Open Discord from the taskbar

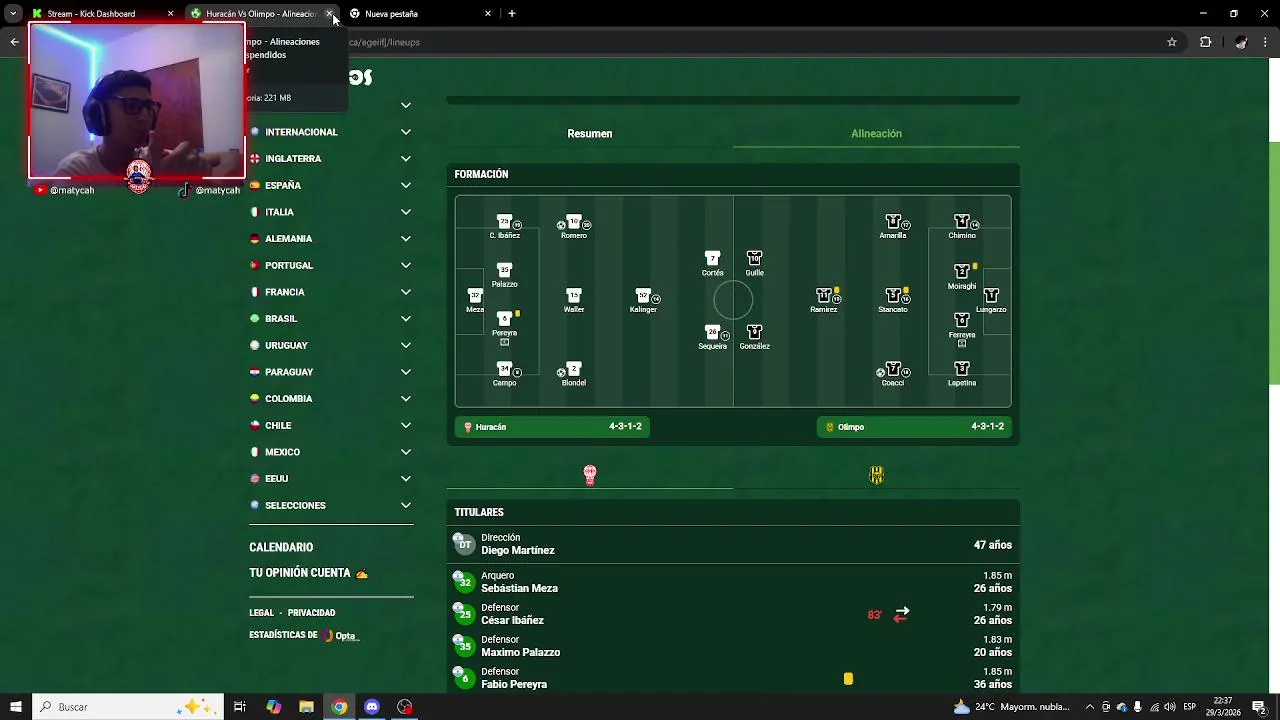372,707
